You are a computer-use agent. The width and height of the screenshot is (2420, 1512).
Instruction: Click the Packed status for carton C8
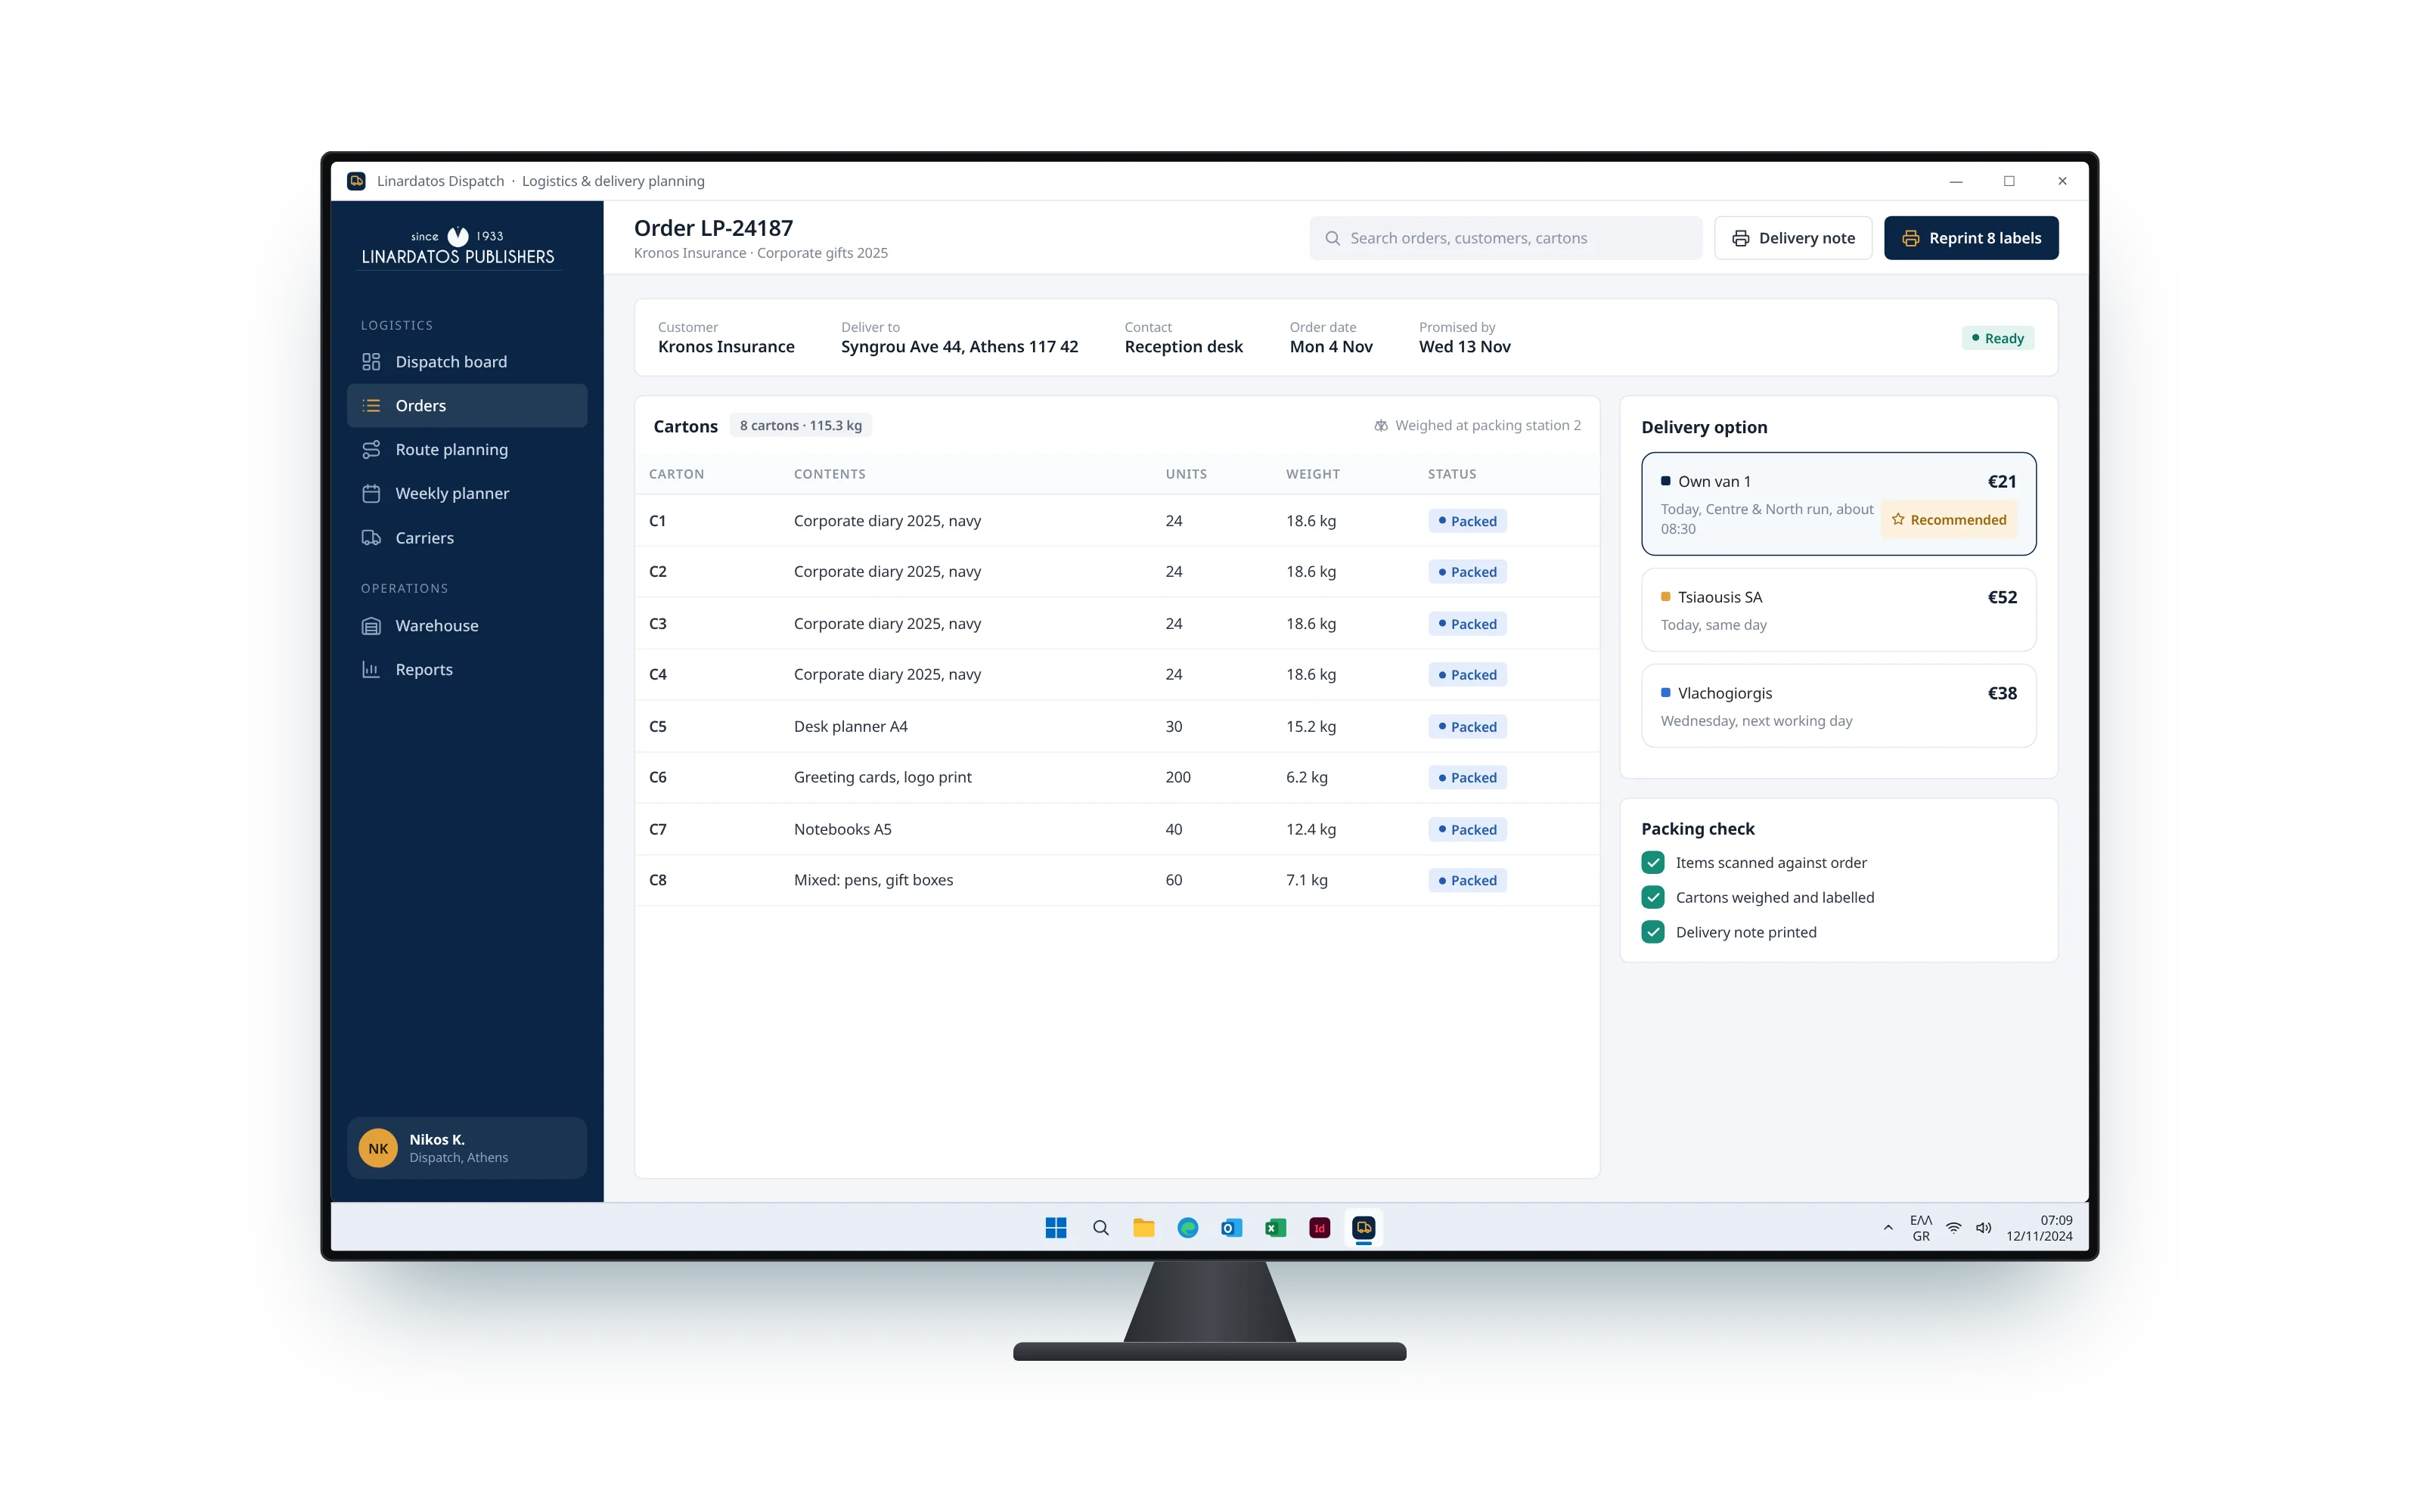tap(1467, 881)
